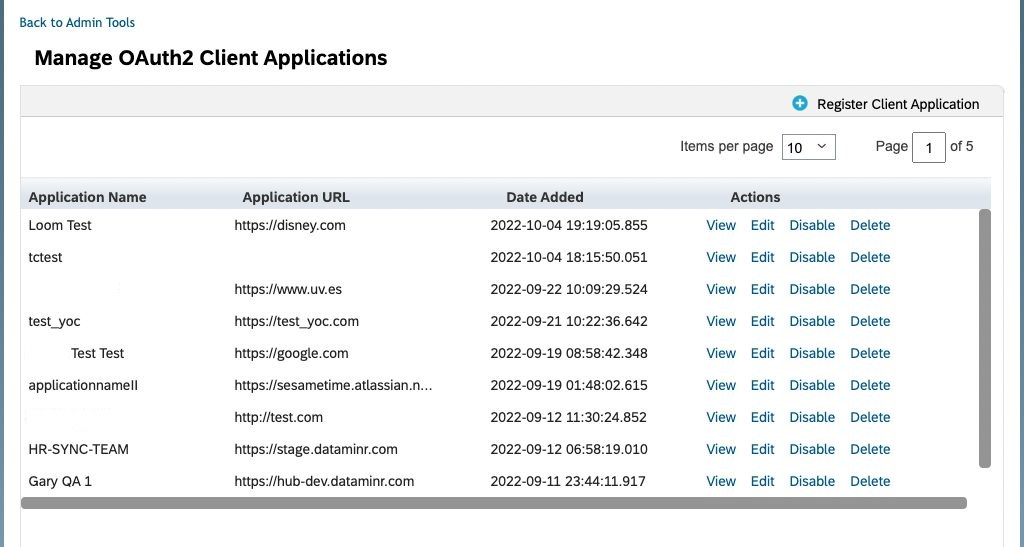Delete the test_yoc application
The width and height of the screenshot is (1024, 547).
tap(870, 321)
